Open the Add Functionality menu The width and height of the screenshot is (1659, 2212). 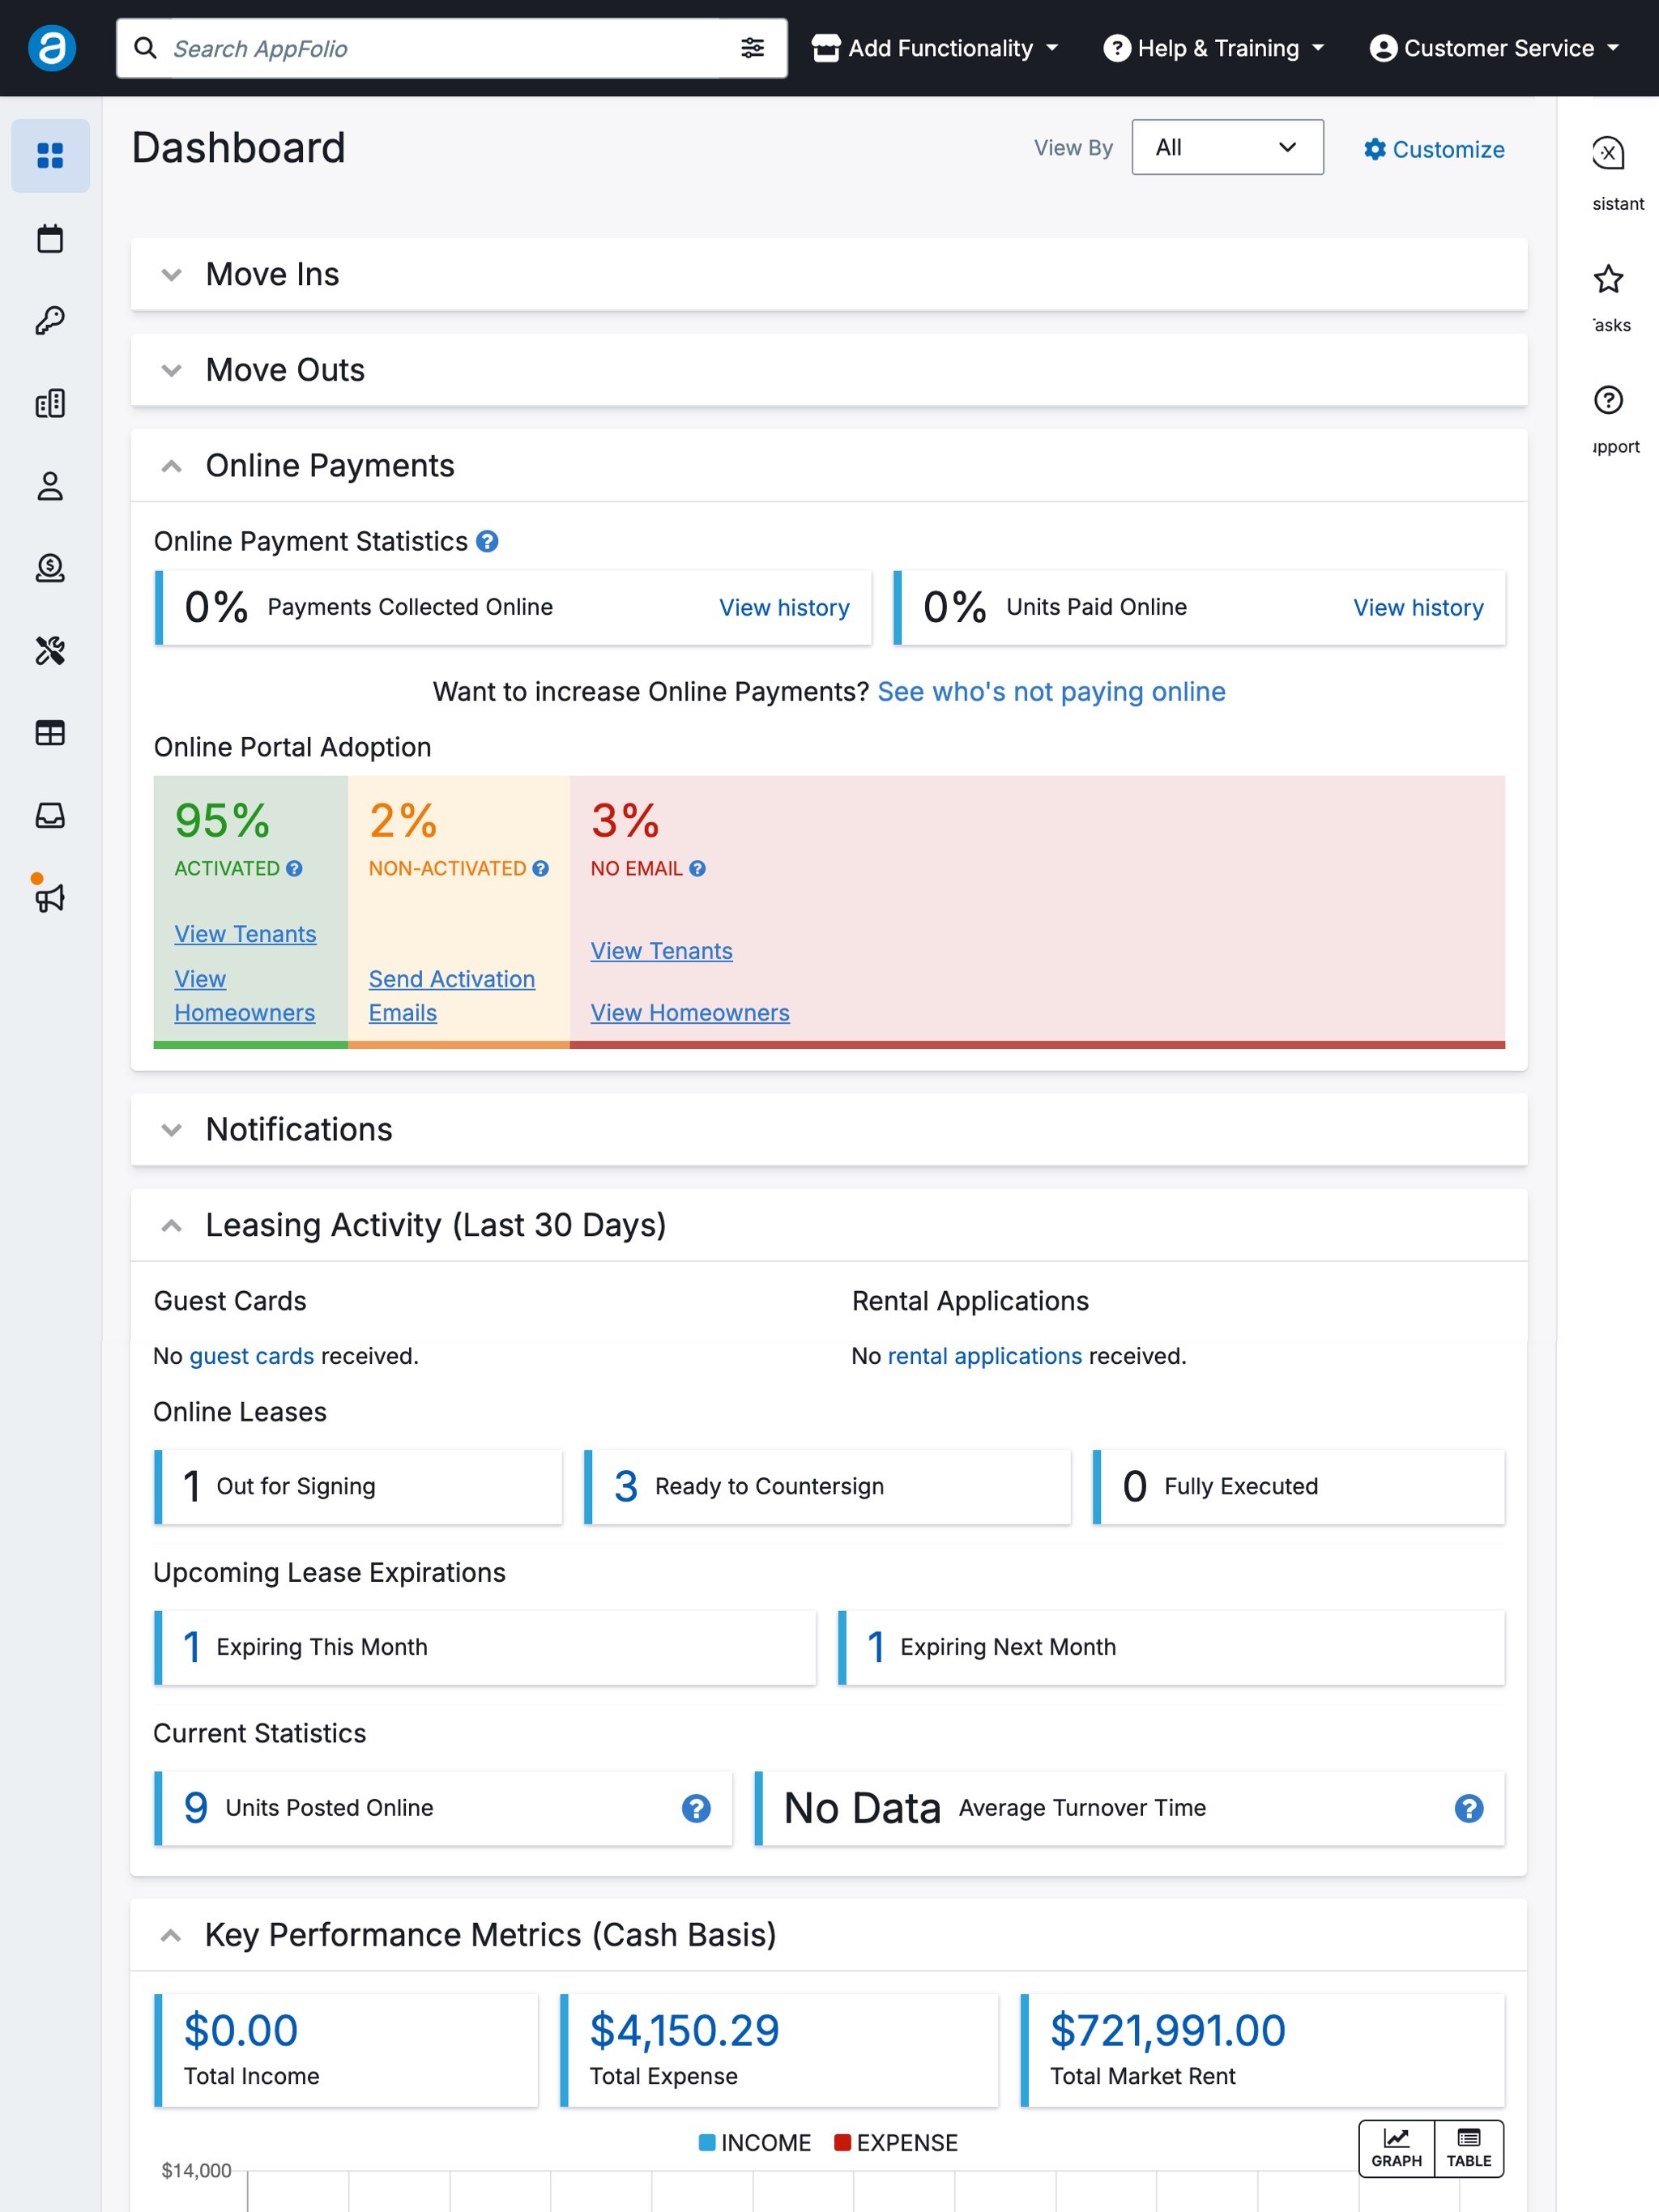coord(934,48)
